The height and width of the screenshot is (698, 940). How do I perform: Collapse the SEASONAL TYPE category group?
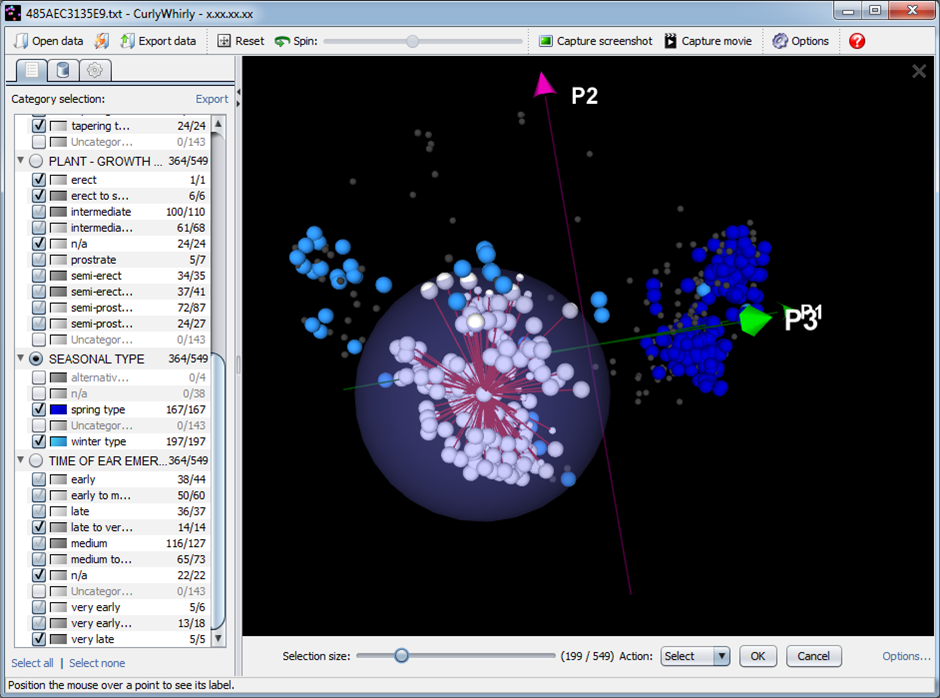20,359
